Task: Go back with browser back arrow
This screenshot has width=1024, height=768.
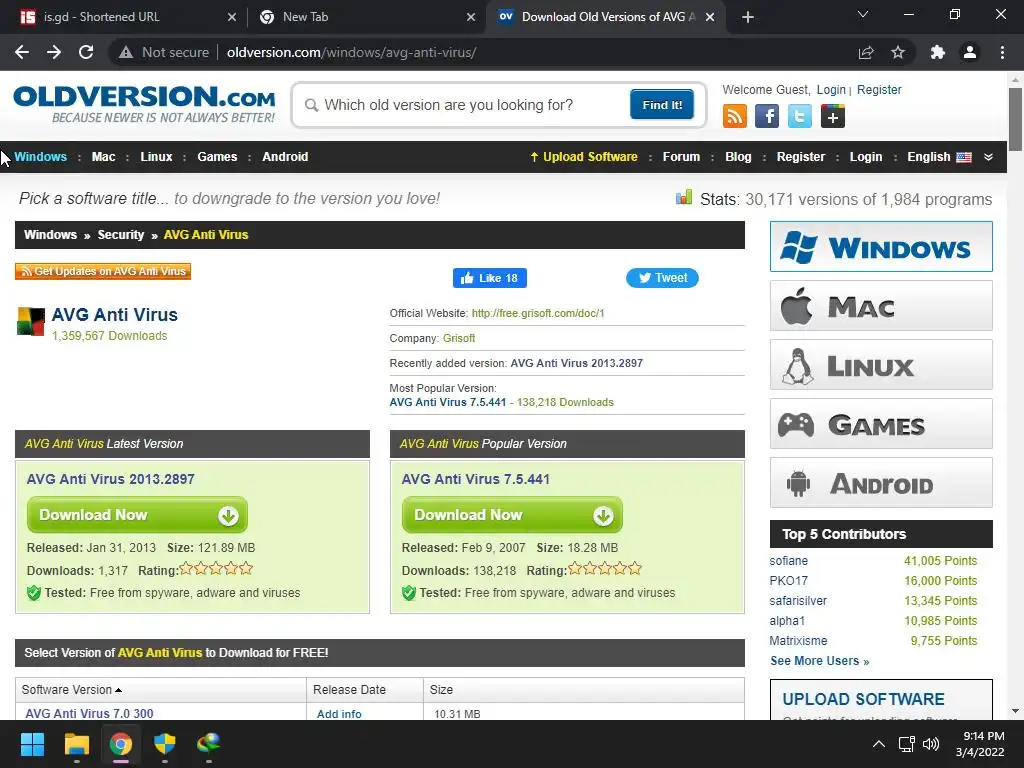Action: point(22,52)
